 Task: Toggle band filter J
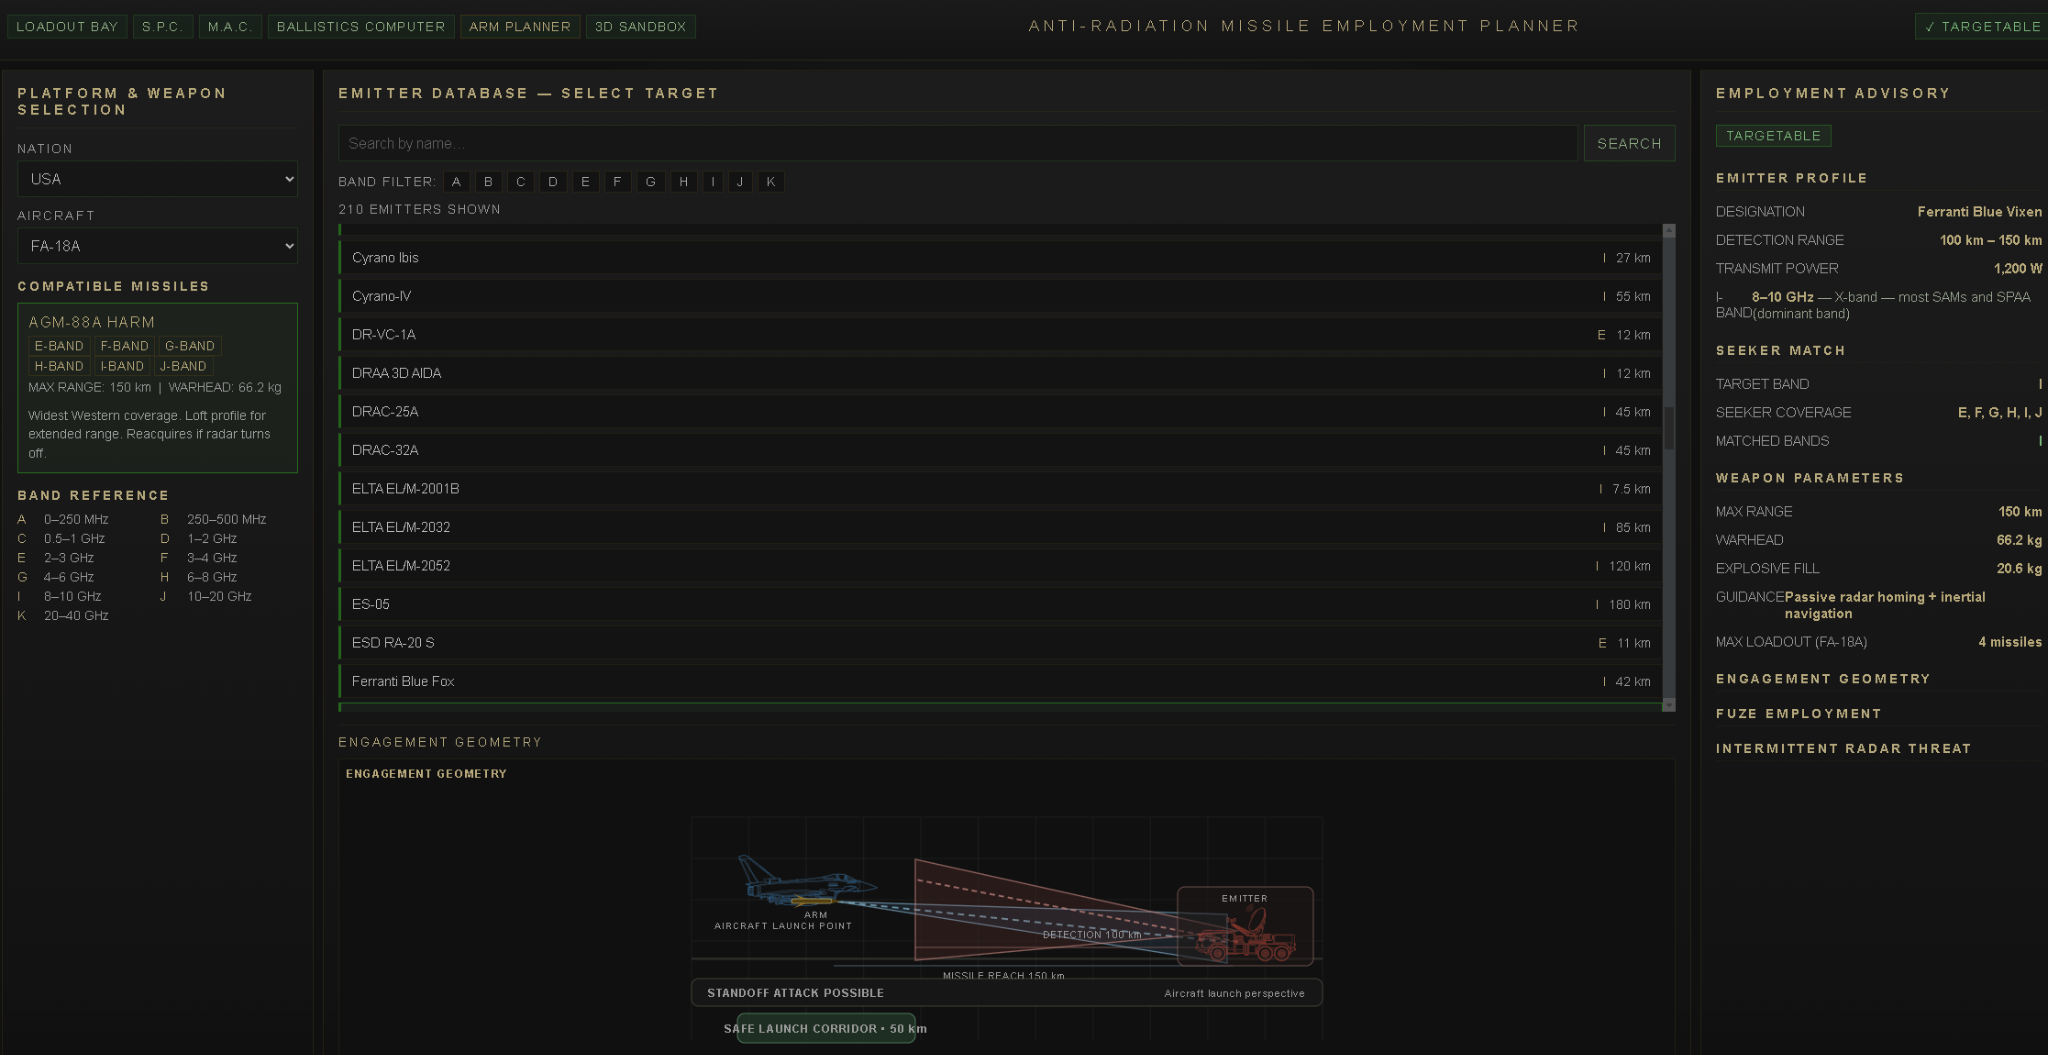(x=740, y=182)
